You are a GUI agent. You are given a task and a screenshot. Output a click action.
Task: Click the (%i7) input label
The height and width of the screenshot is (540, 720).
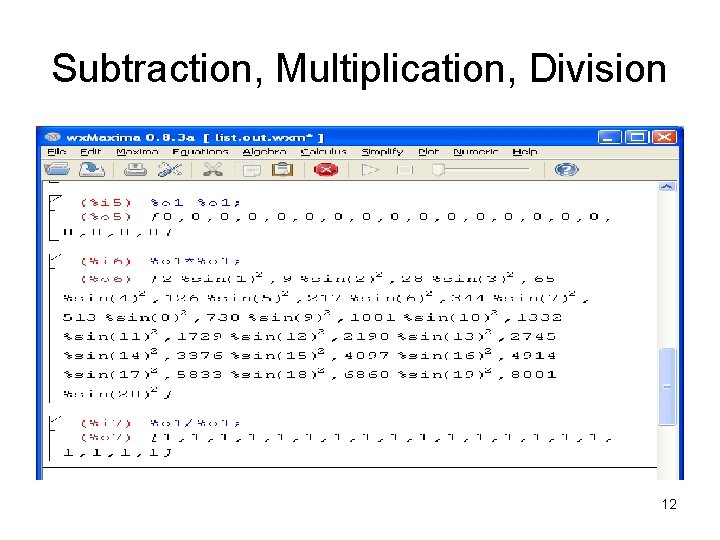tap(106, 423)
